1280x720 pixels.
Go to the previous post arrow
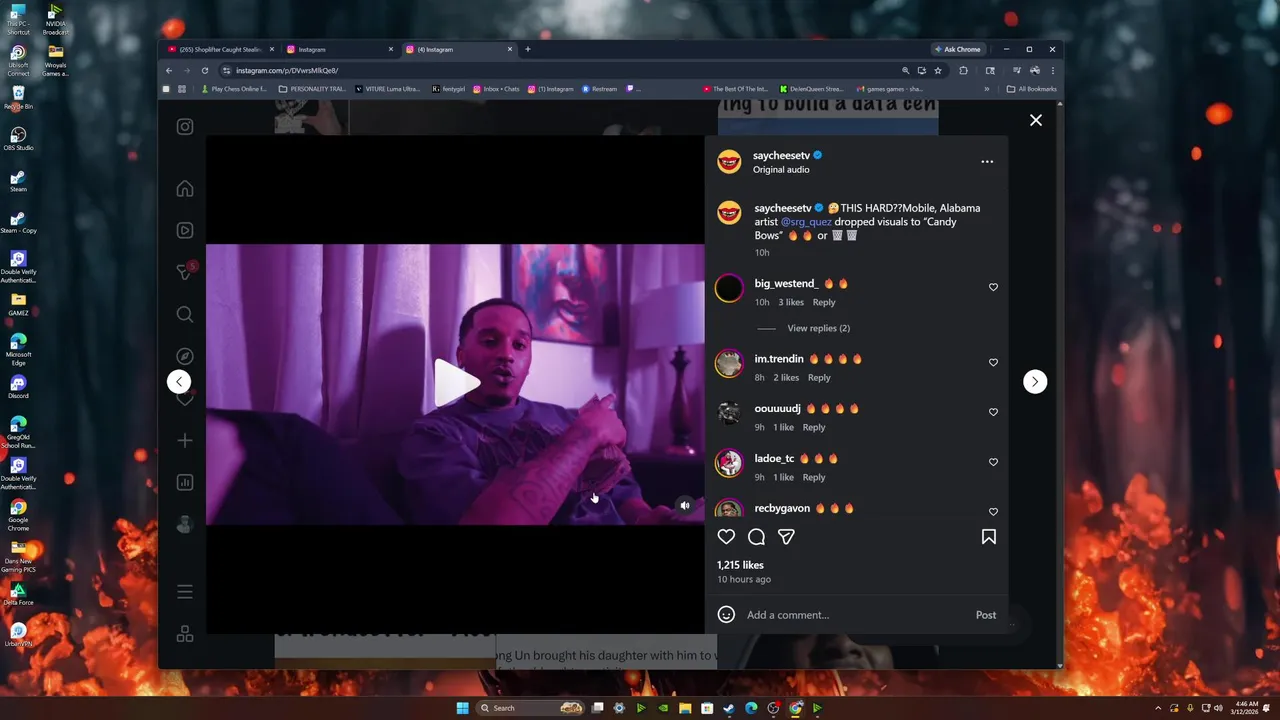tap(179, 381)
